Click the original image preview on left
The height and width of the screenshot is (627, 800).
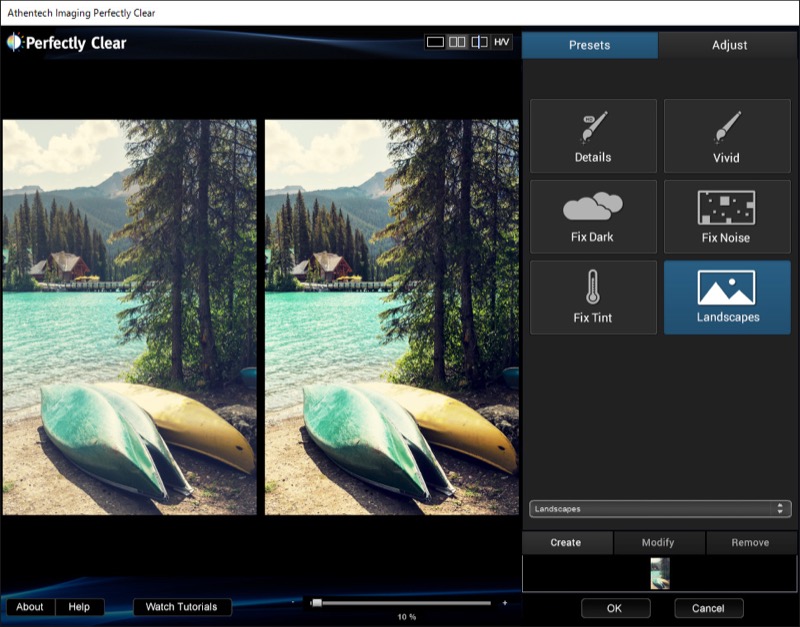pyautogui.click(x=130, y=317)
